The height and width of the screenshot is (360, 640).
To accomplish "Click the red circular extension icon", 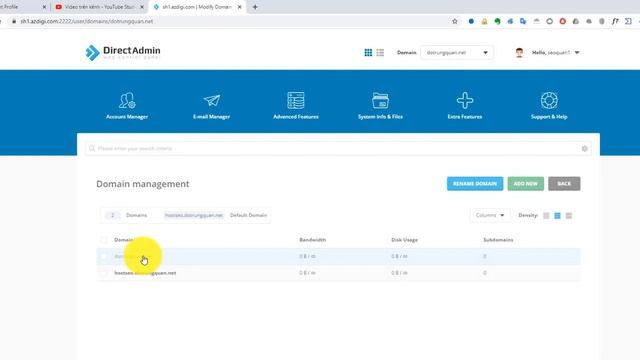I will tap(562, 21).
